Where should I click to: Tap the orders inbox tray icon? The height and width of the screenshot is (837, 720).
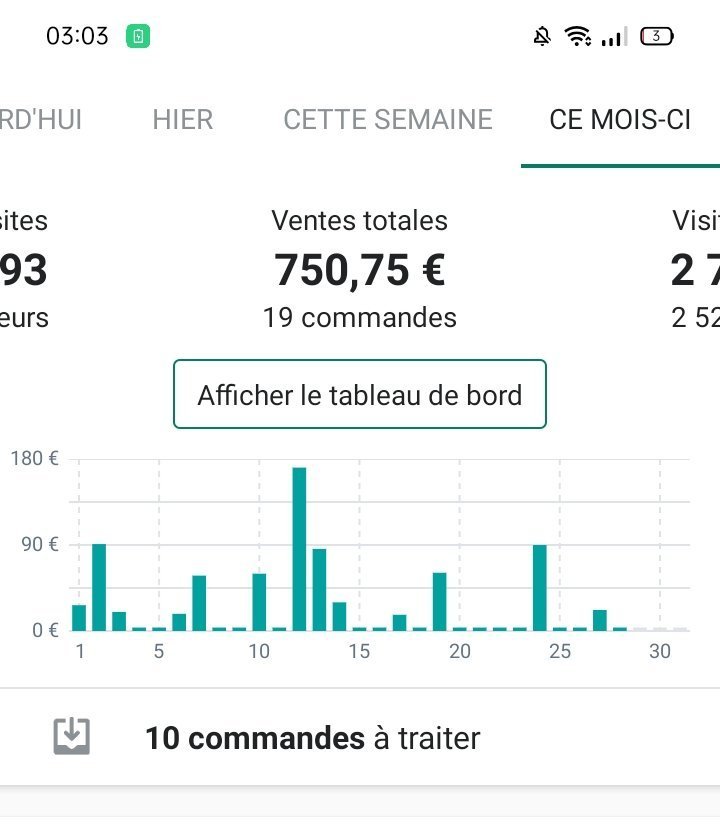pos(71,737)
